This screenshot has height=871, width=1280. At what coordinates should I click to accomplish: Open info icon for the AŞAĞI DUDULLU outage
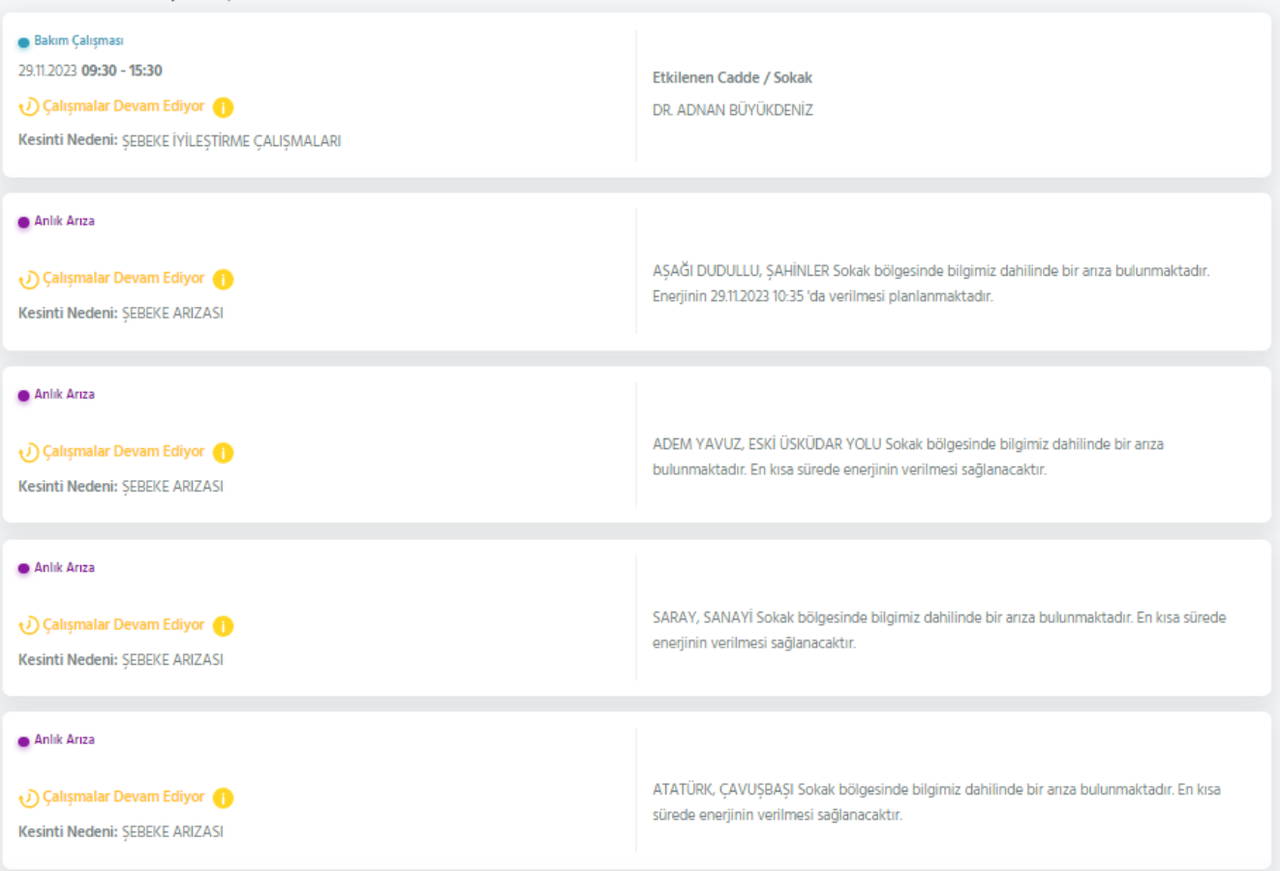click(x=223, y=279)
